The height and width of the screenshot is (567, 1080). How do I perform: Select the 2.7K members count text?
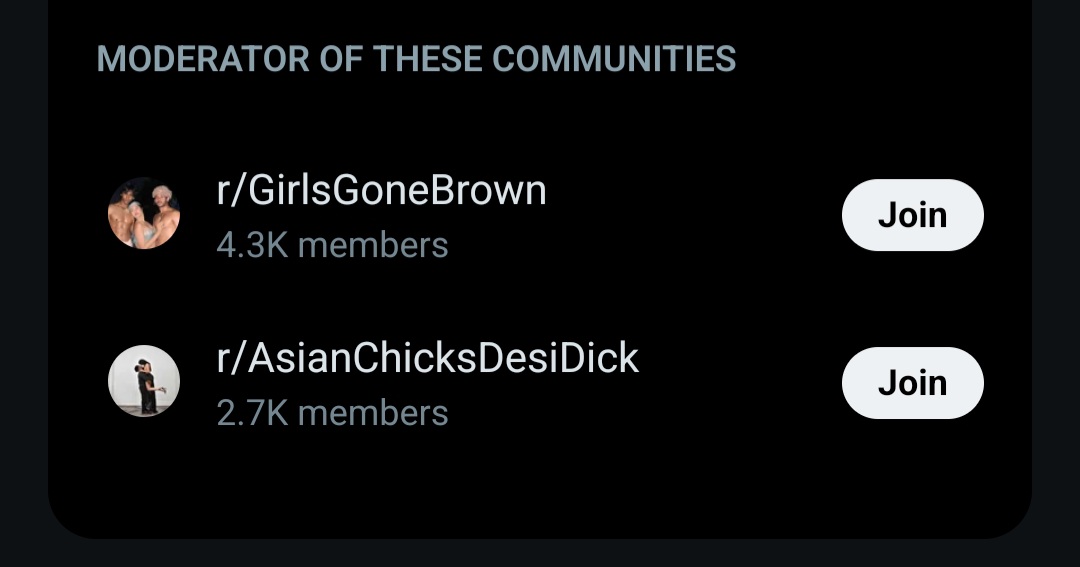click(332, 413)
